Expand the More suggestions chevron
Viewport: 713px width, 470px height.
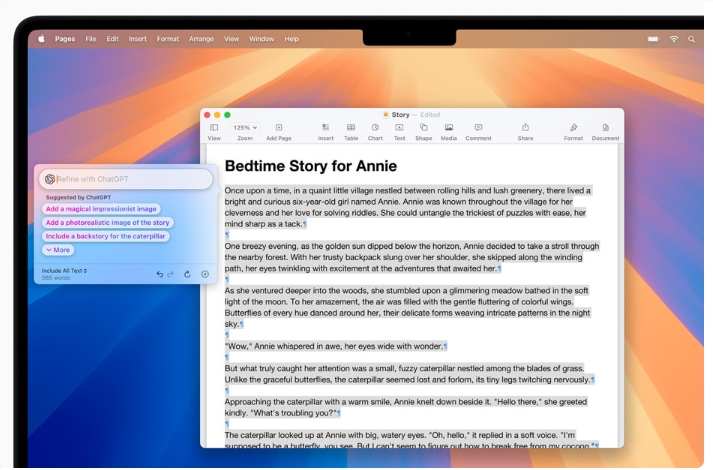tap(58, 250)
